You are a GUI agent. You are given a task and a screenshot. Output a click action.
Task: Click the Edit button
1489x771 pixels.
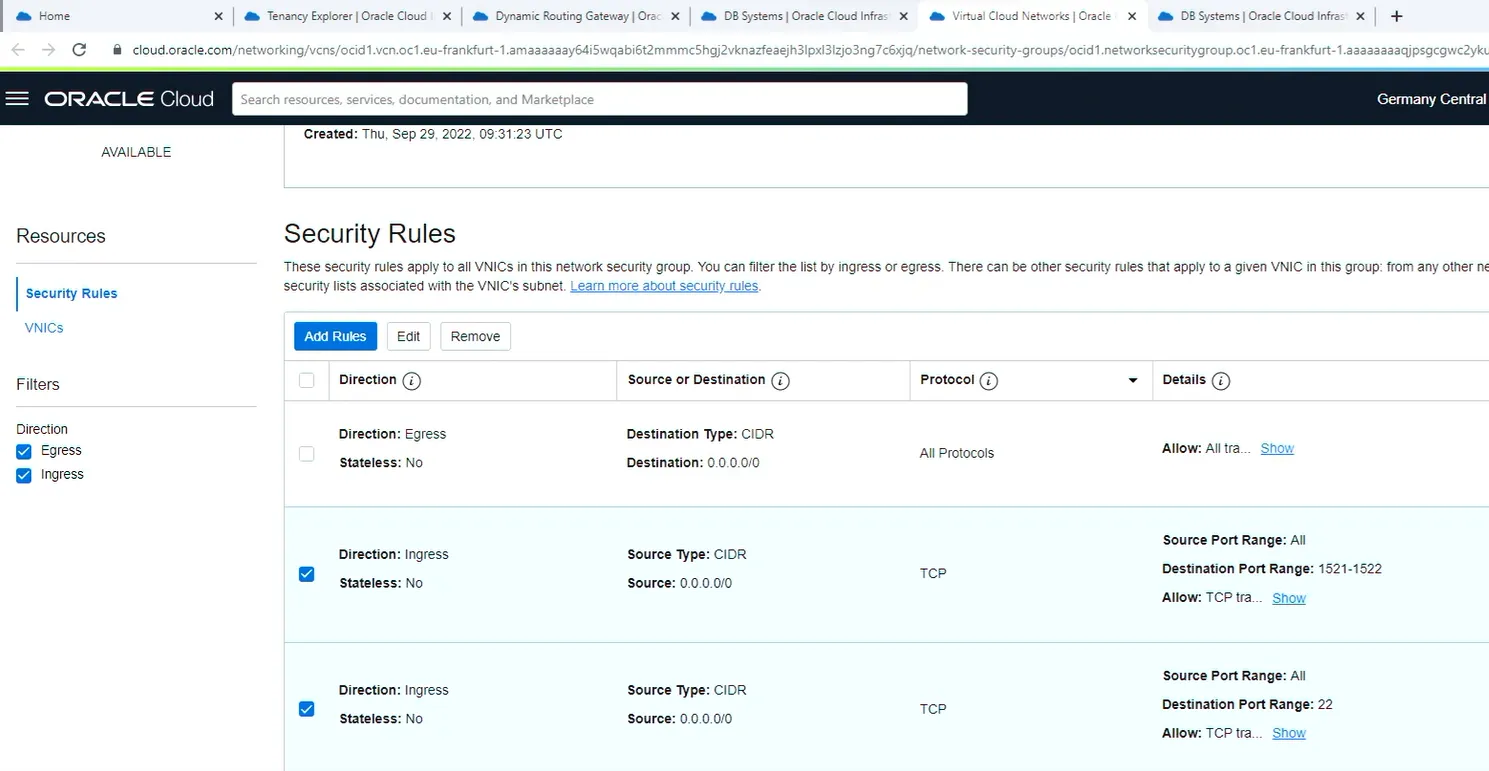408,336
